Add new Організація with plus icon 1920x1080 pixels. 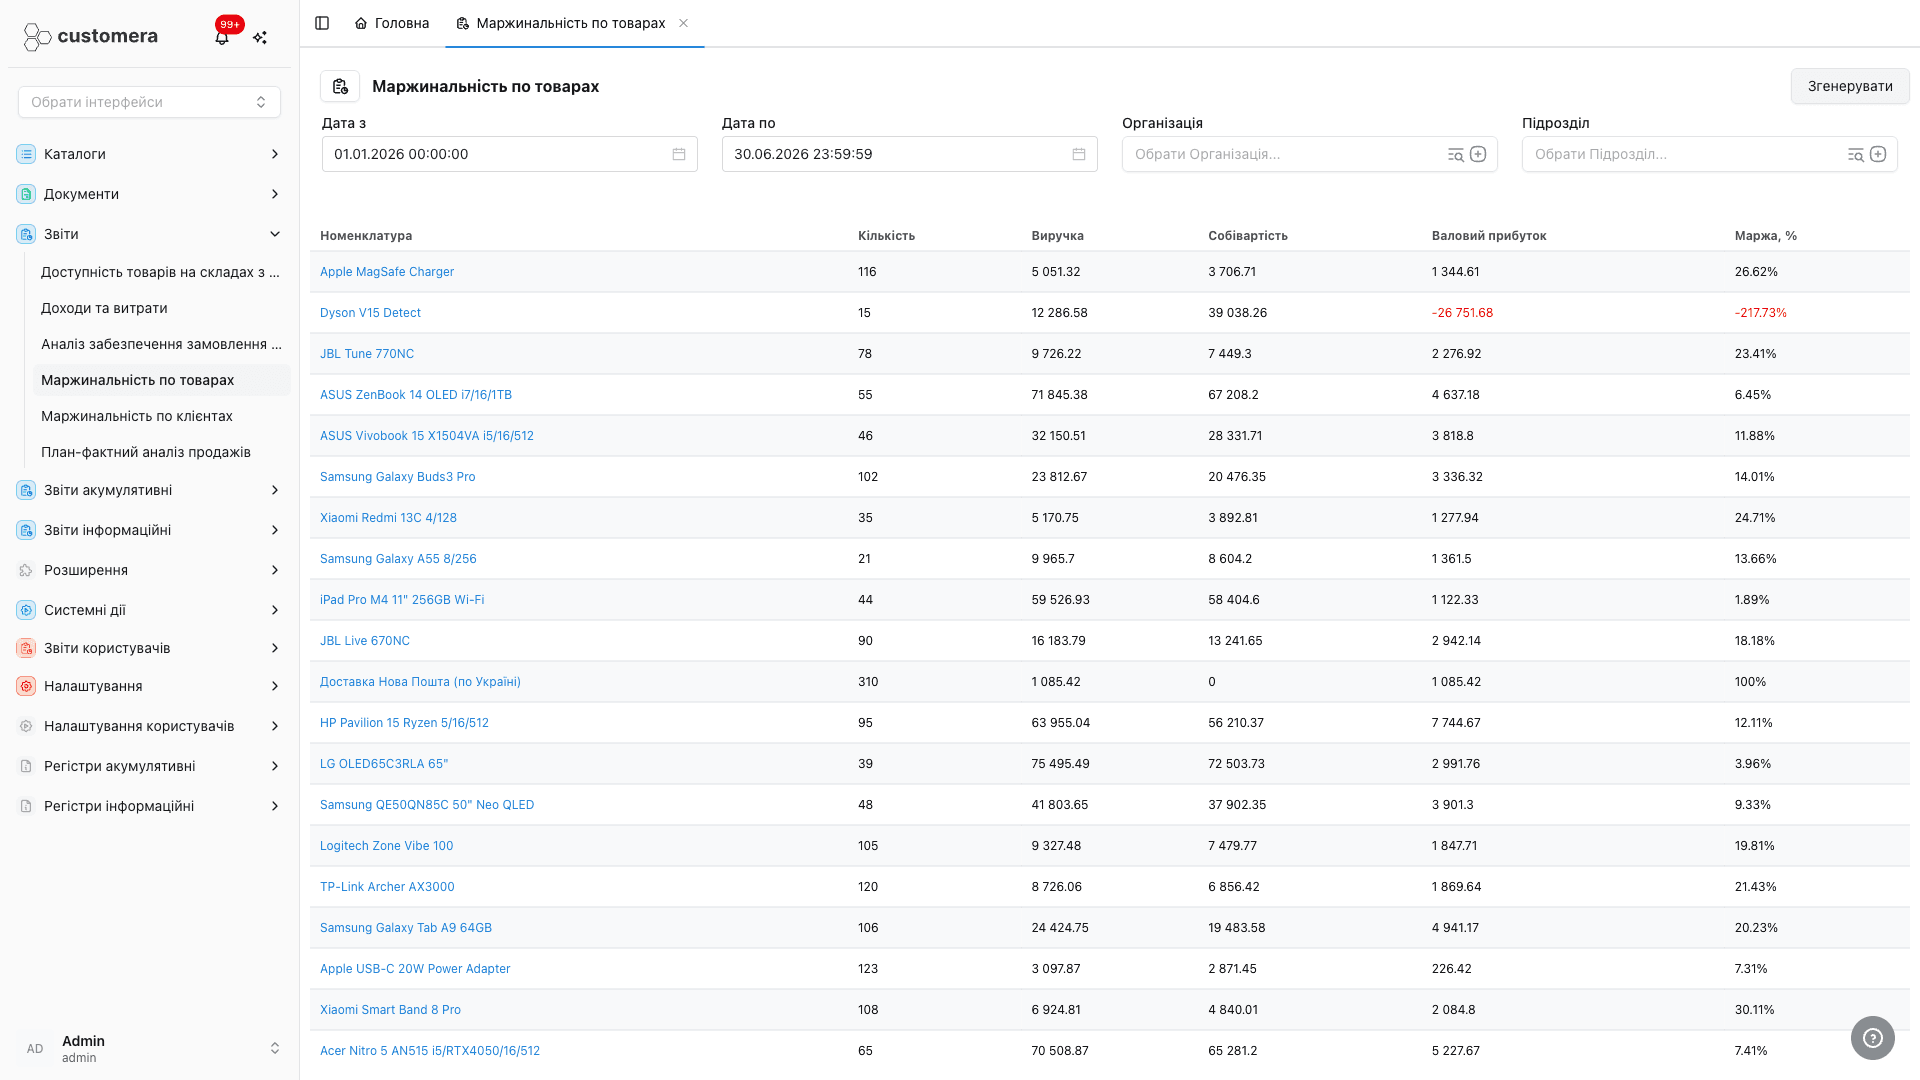[x=1478, y=154]
